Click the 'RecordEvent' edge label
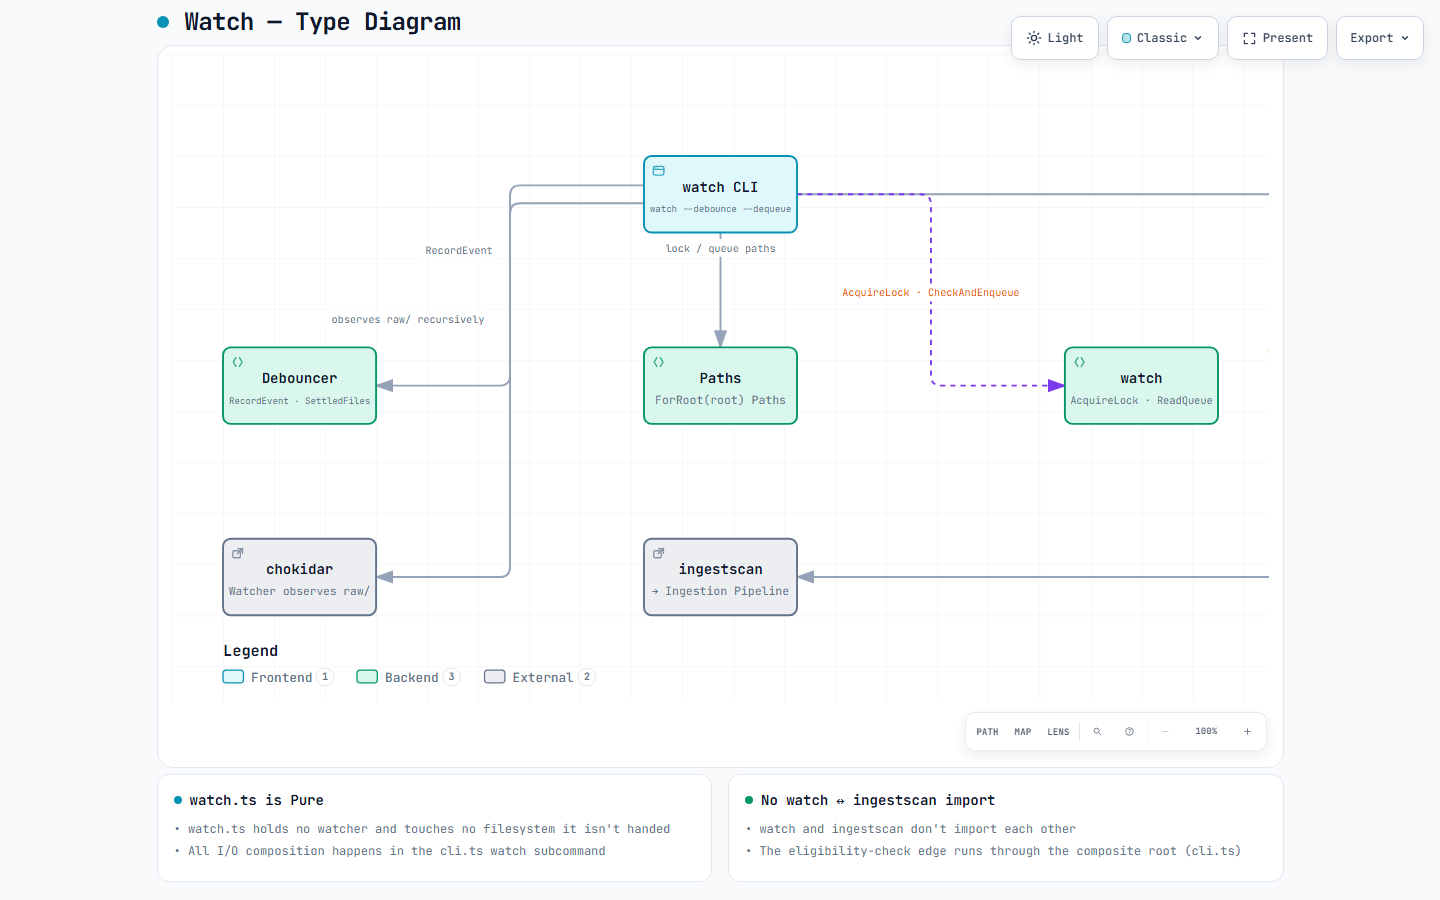This screenshot has width=1440, height=900. coord(459,251)
